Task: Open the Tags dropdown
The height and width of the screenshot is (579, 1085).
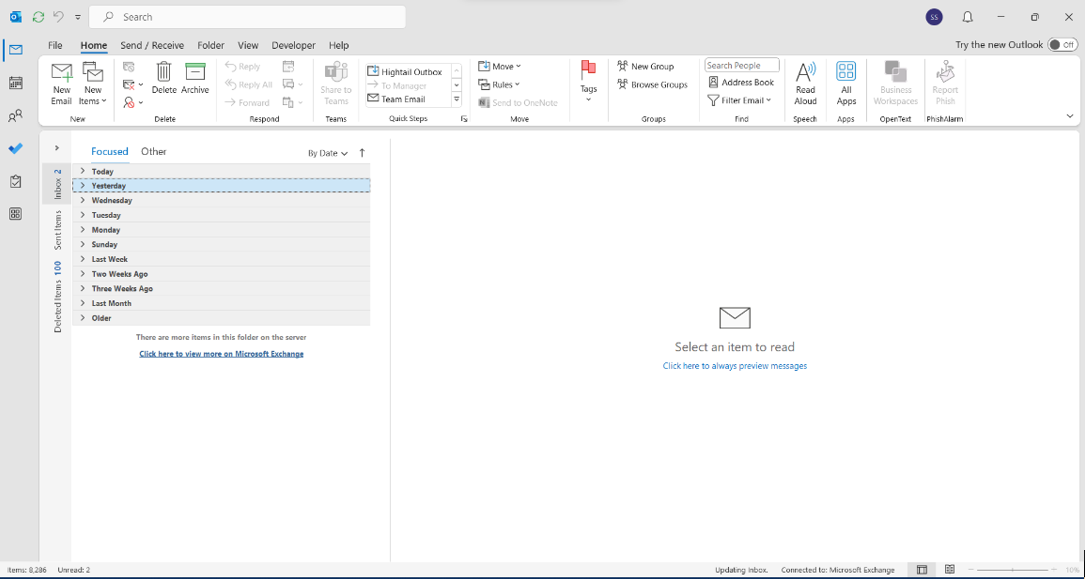Action: [x=588, y=84]
